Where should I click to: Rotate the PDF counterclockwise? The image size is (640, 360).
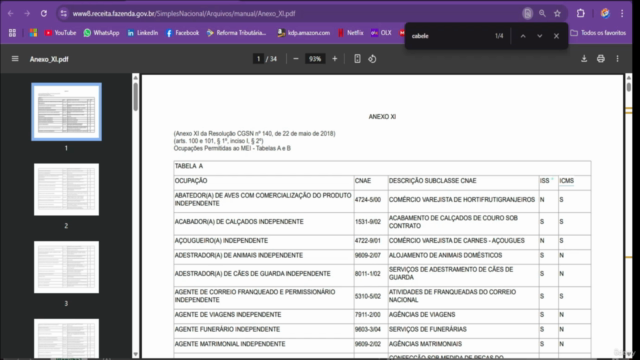pos(372,59)
